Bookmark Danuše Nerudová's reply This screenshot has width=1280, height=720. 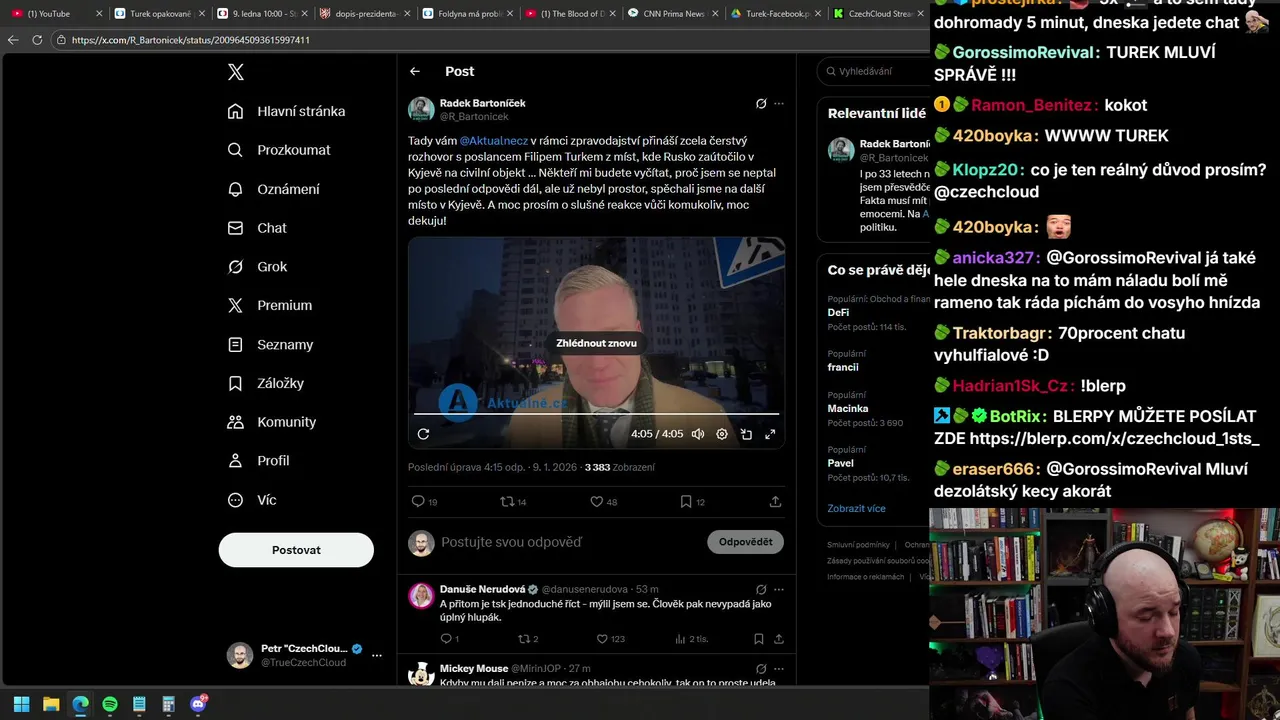point(759,639)
